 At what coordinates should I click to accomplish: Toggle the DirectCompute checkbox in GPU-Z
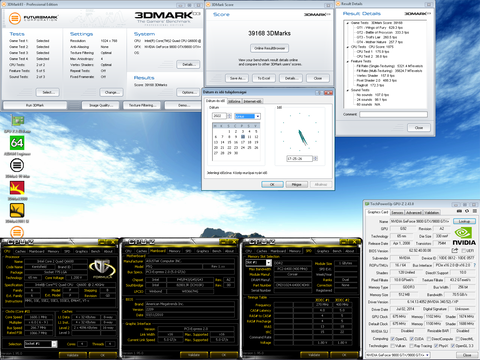click(429, 339)
